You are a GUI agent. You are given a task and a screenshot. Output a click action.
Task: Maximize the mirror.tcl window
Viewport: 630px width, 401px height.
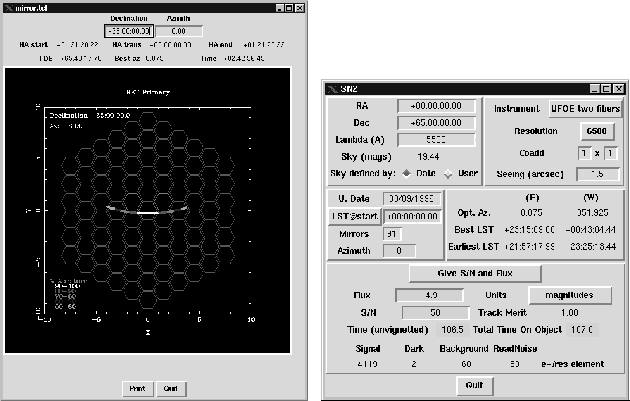289,8
